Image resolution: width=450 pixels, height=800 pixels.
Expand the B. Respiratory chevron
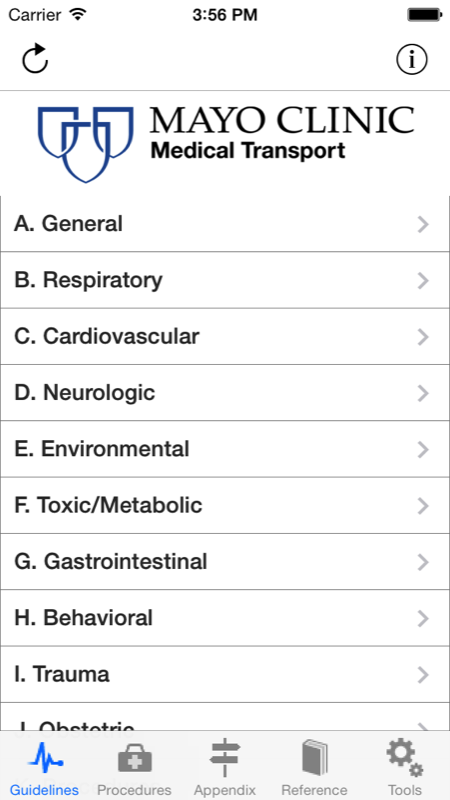[423, 280]
